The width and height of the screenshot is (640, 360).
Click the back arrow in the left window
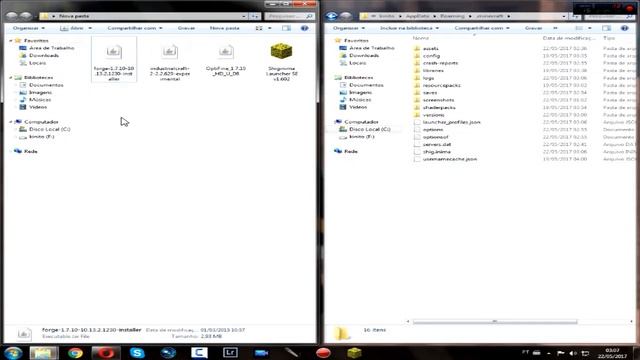point(12,16)
